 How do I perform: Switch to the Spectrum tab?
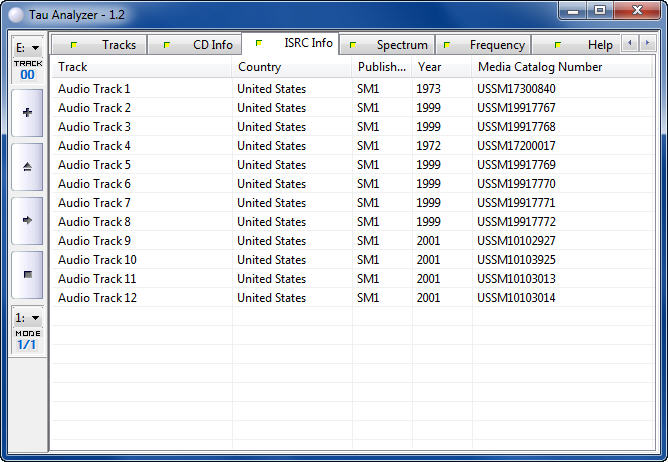point(391,45)
